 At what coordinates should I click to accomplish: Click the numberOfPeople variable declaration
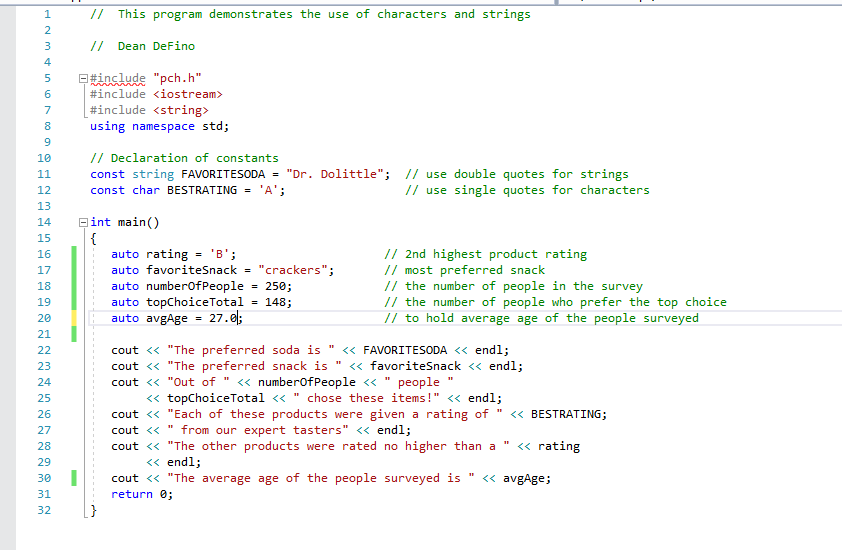click(x=195, y=286)
